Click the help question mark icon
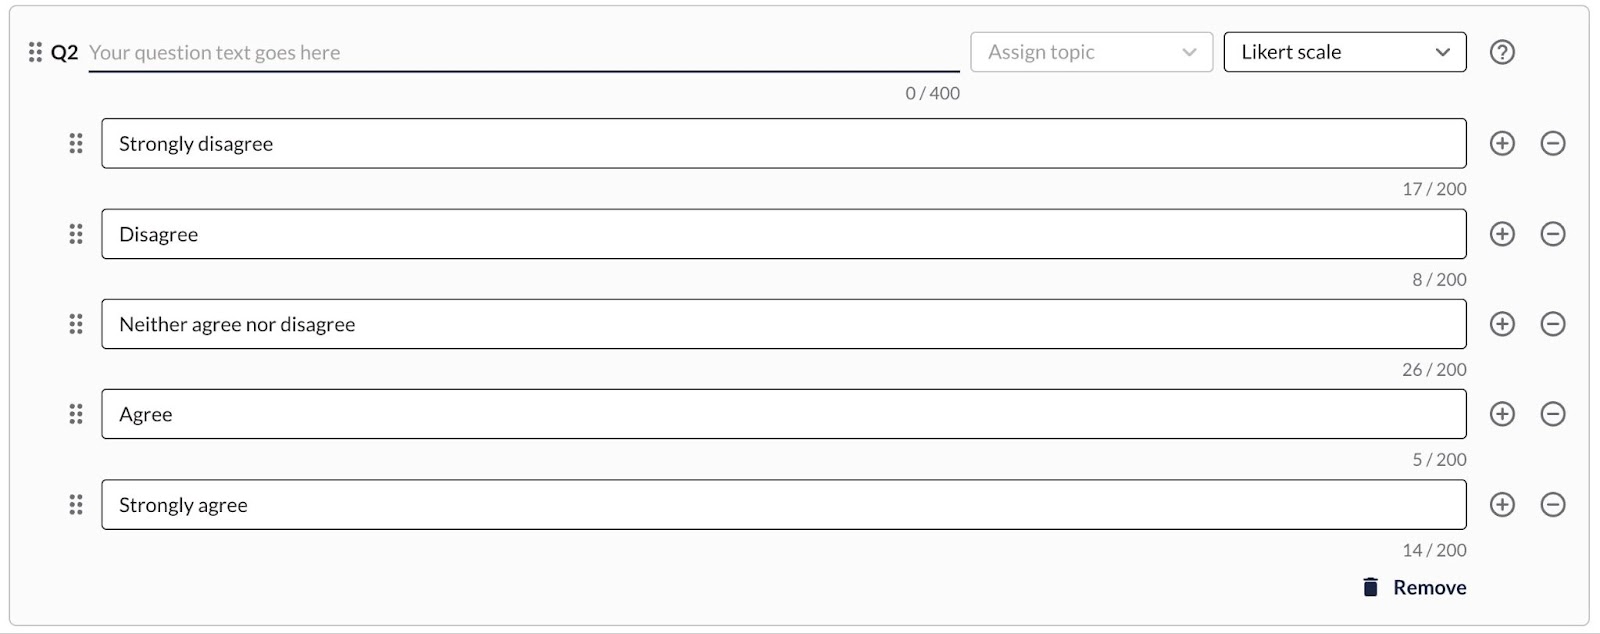This screenshot has width=1600, height=634. pos(1502,52)
